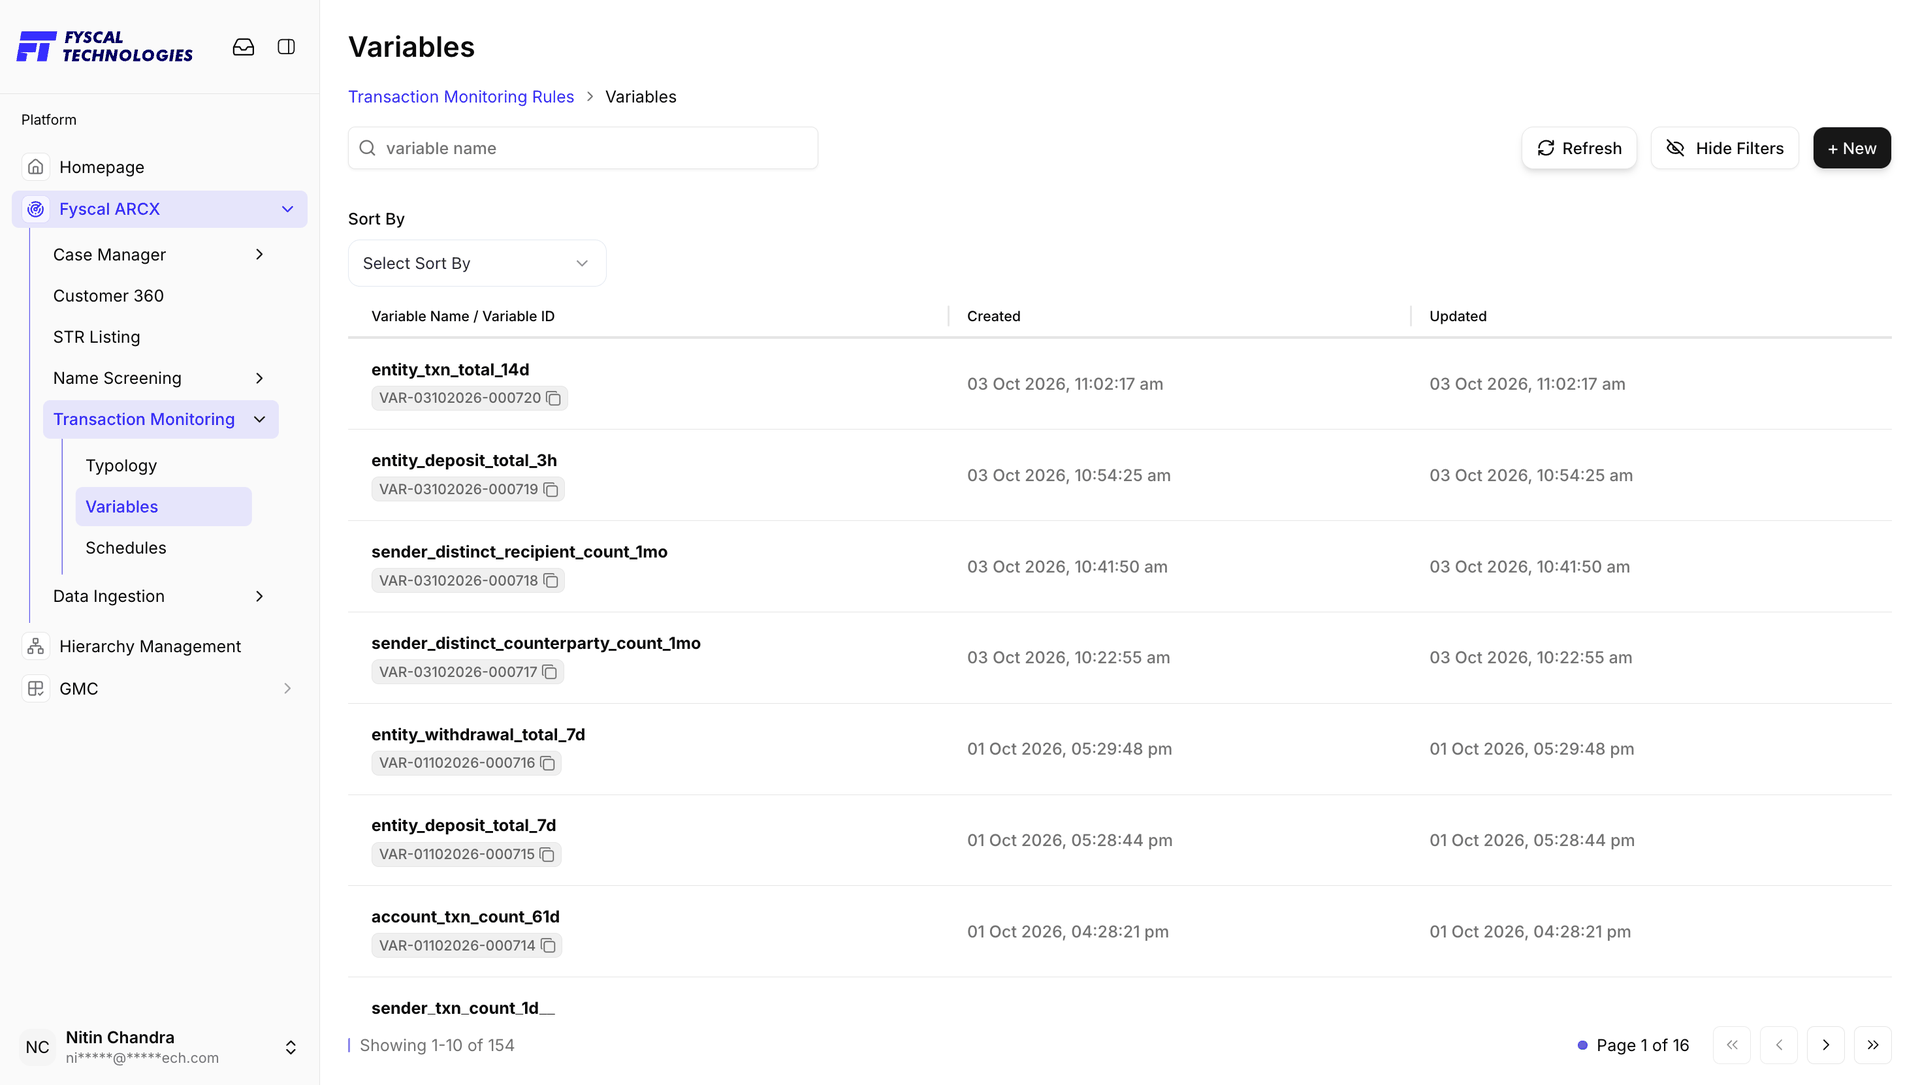Open Customer 360 in sidebar
Image resolution: width=1920 pixels, height=1085 pixels.
pyautogui.click(x=108, y=296)
